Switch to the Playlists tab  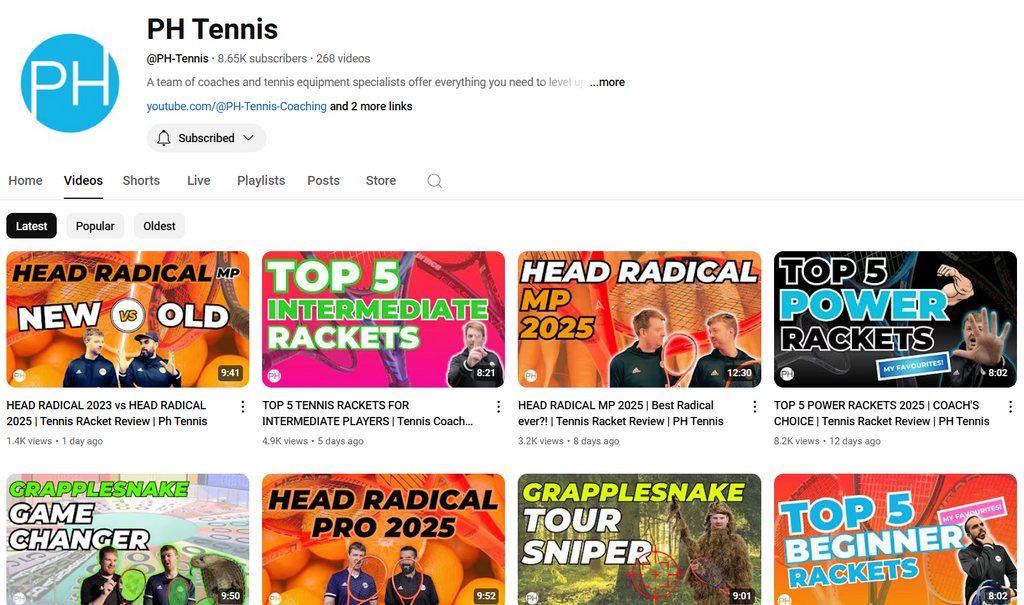click(261, 180)
